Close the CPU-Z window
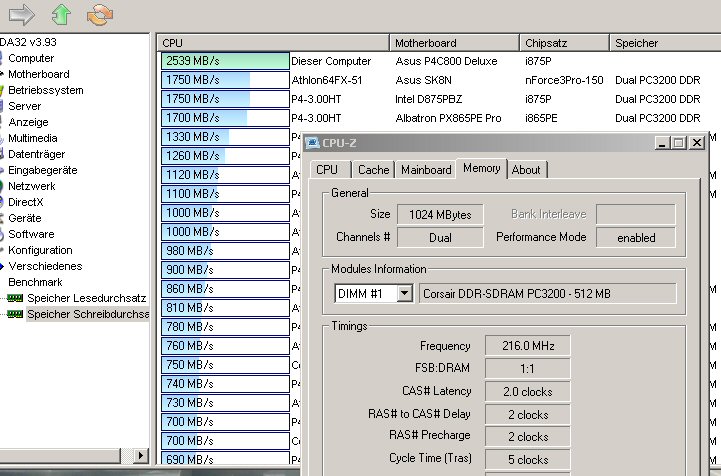 697,143
